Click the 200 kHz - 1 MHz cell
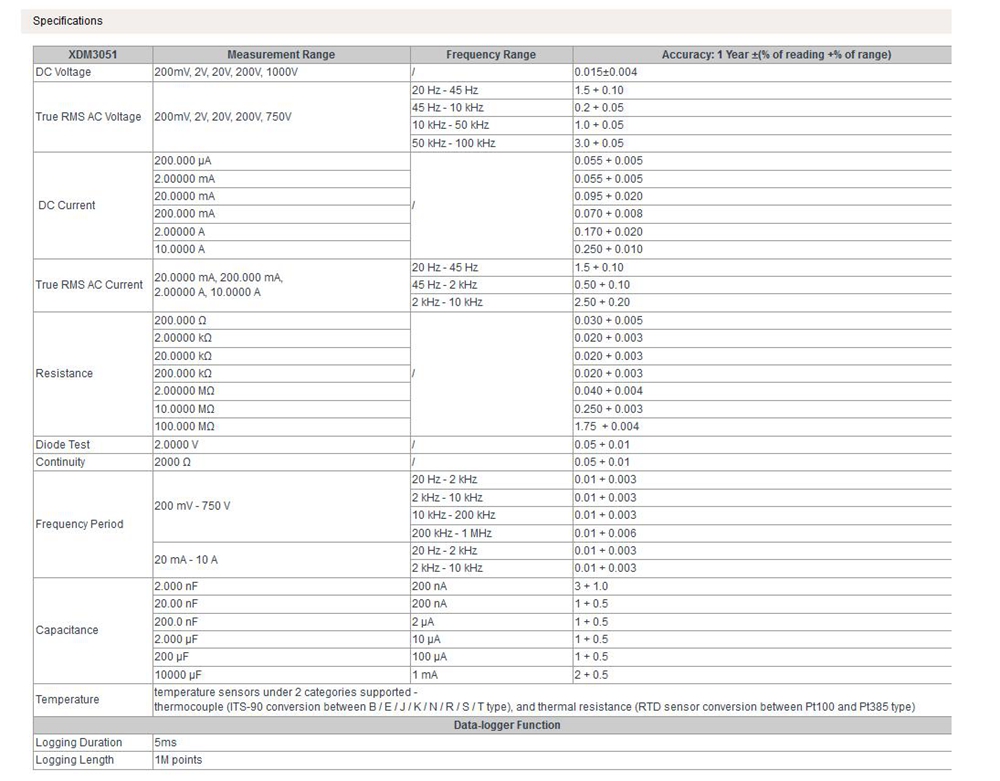 pyautogui.click(x=454, y=533)
